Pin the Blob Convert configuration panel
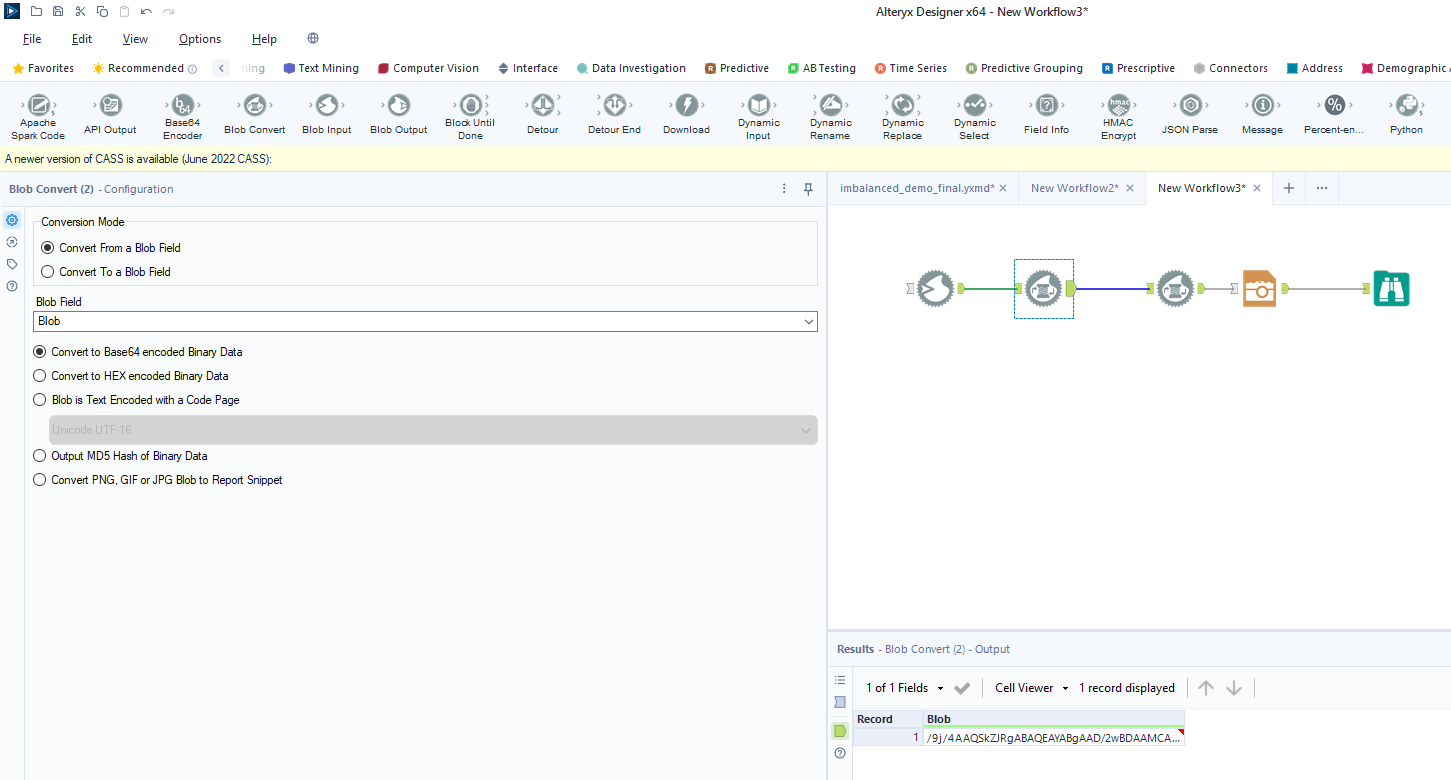This screenshot has height=780, width=1451. [807, 188]
